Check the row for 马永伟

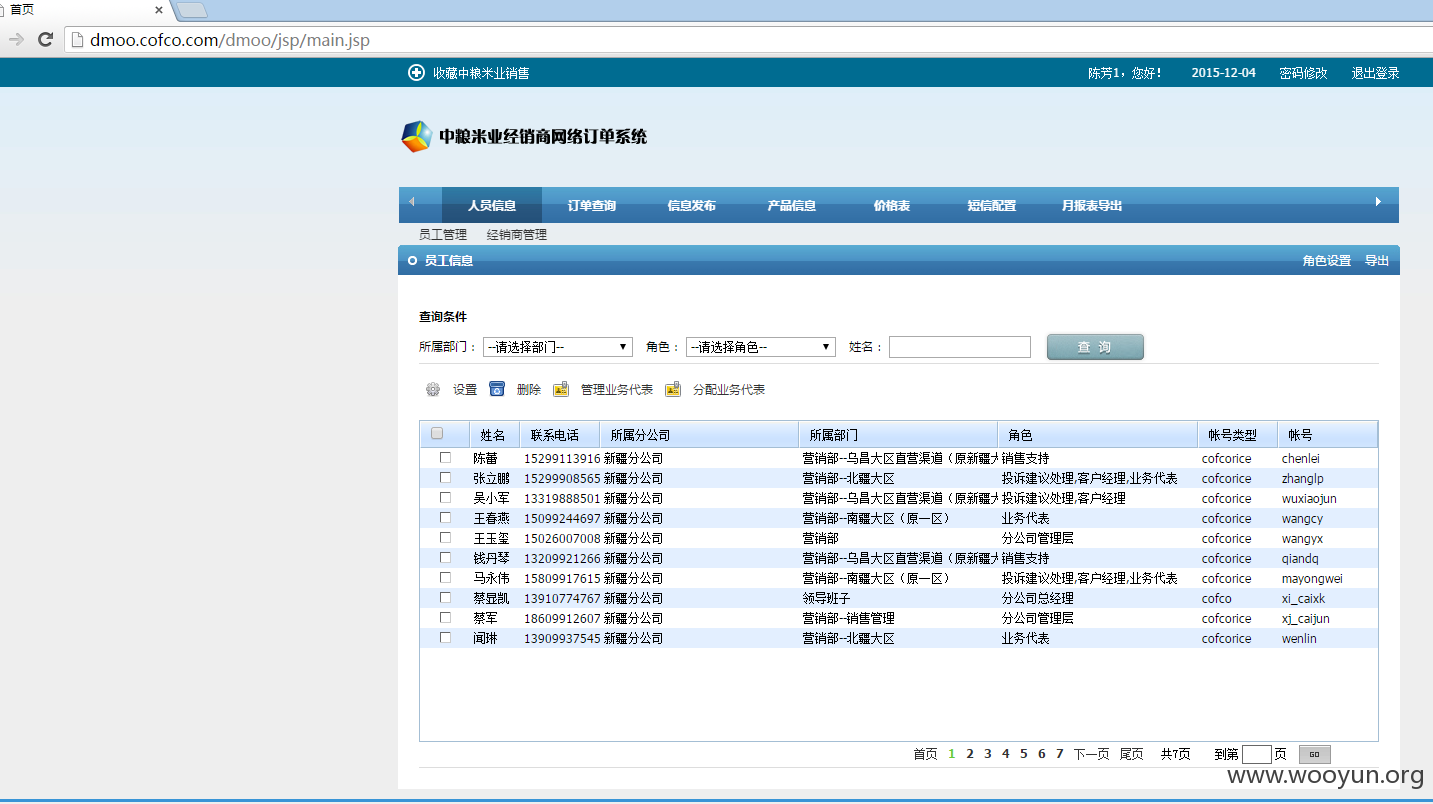click(445, 577)
